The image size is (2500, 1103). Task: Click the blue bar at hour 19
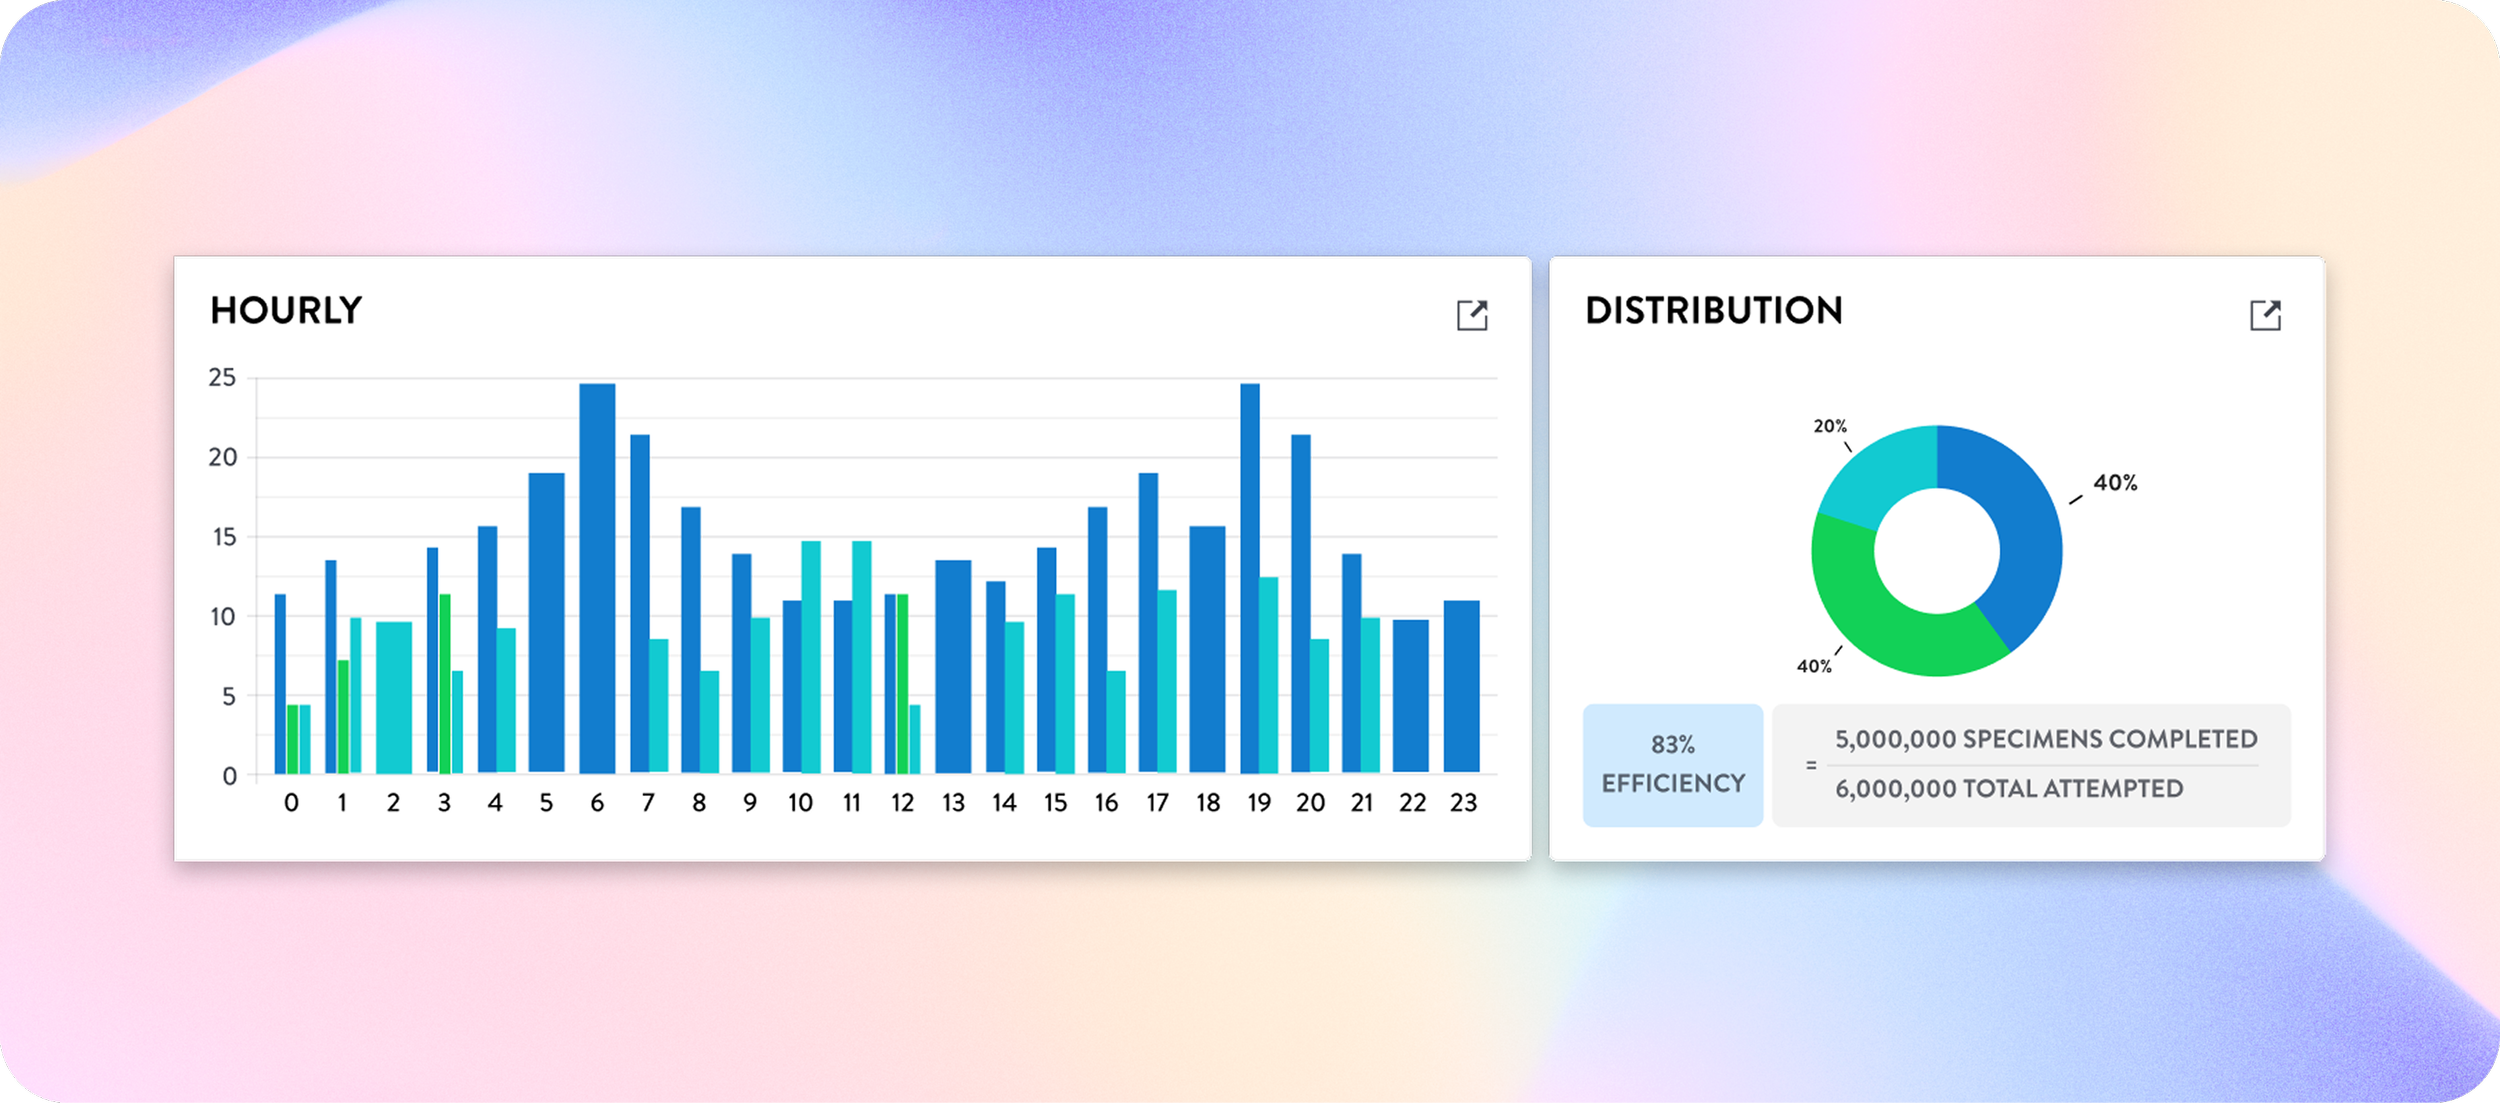[x=1249, y=578]
